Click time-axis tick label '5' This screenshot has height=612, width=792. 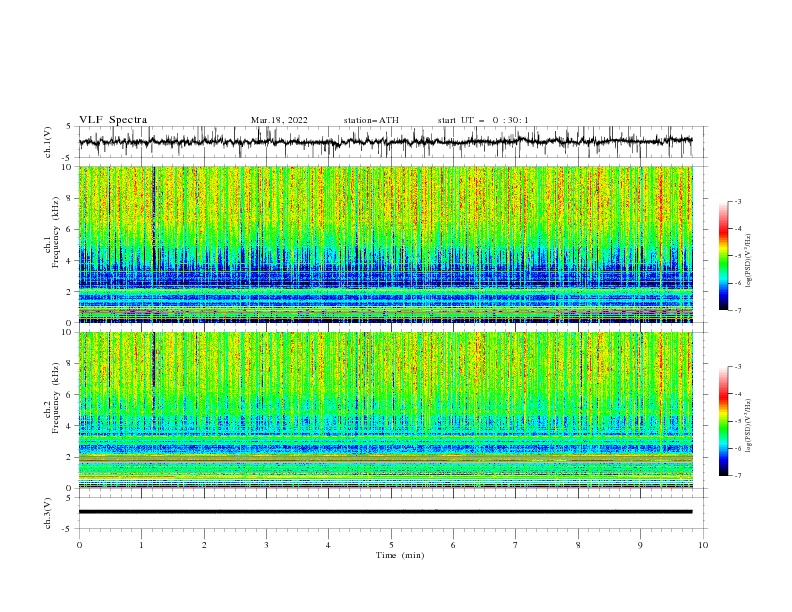click(x=391, y=545)
